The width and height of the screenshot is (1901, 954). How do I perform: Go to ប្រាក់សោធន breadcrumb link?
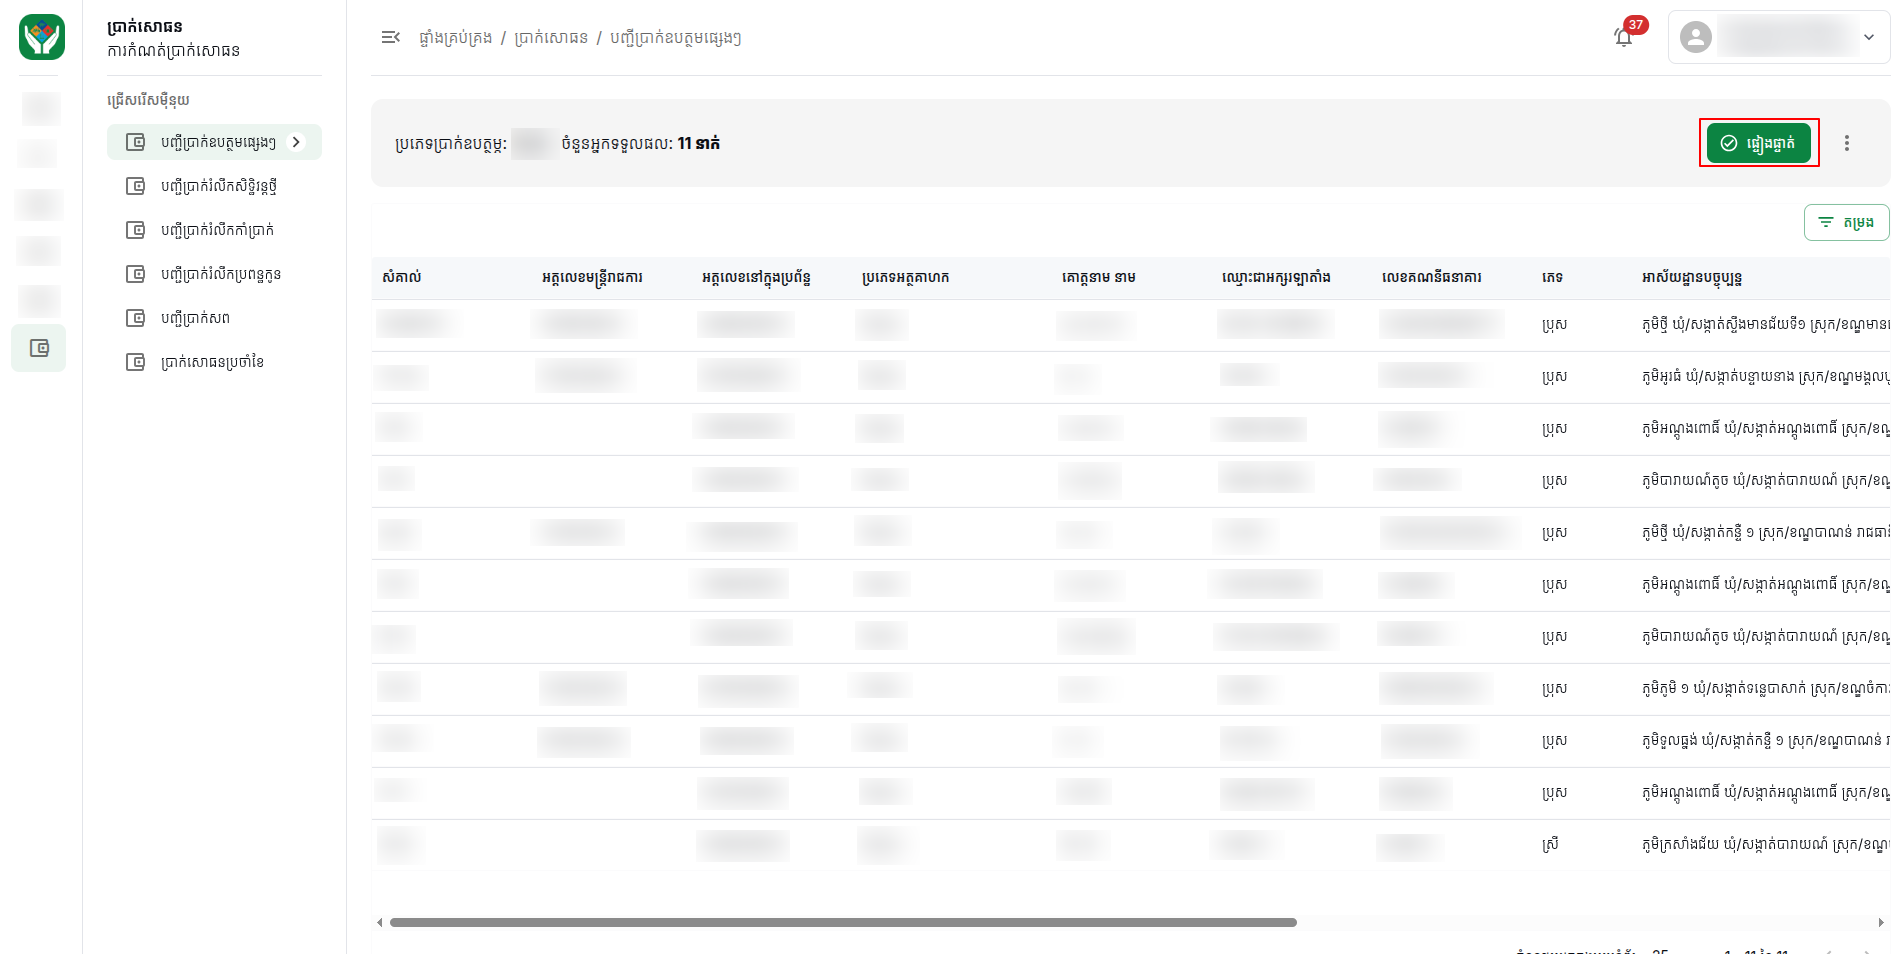551,38
